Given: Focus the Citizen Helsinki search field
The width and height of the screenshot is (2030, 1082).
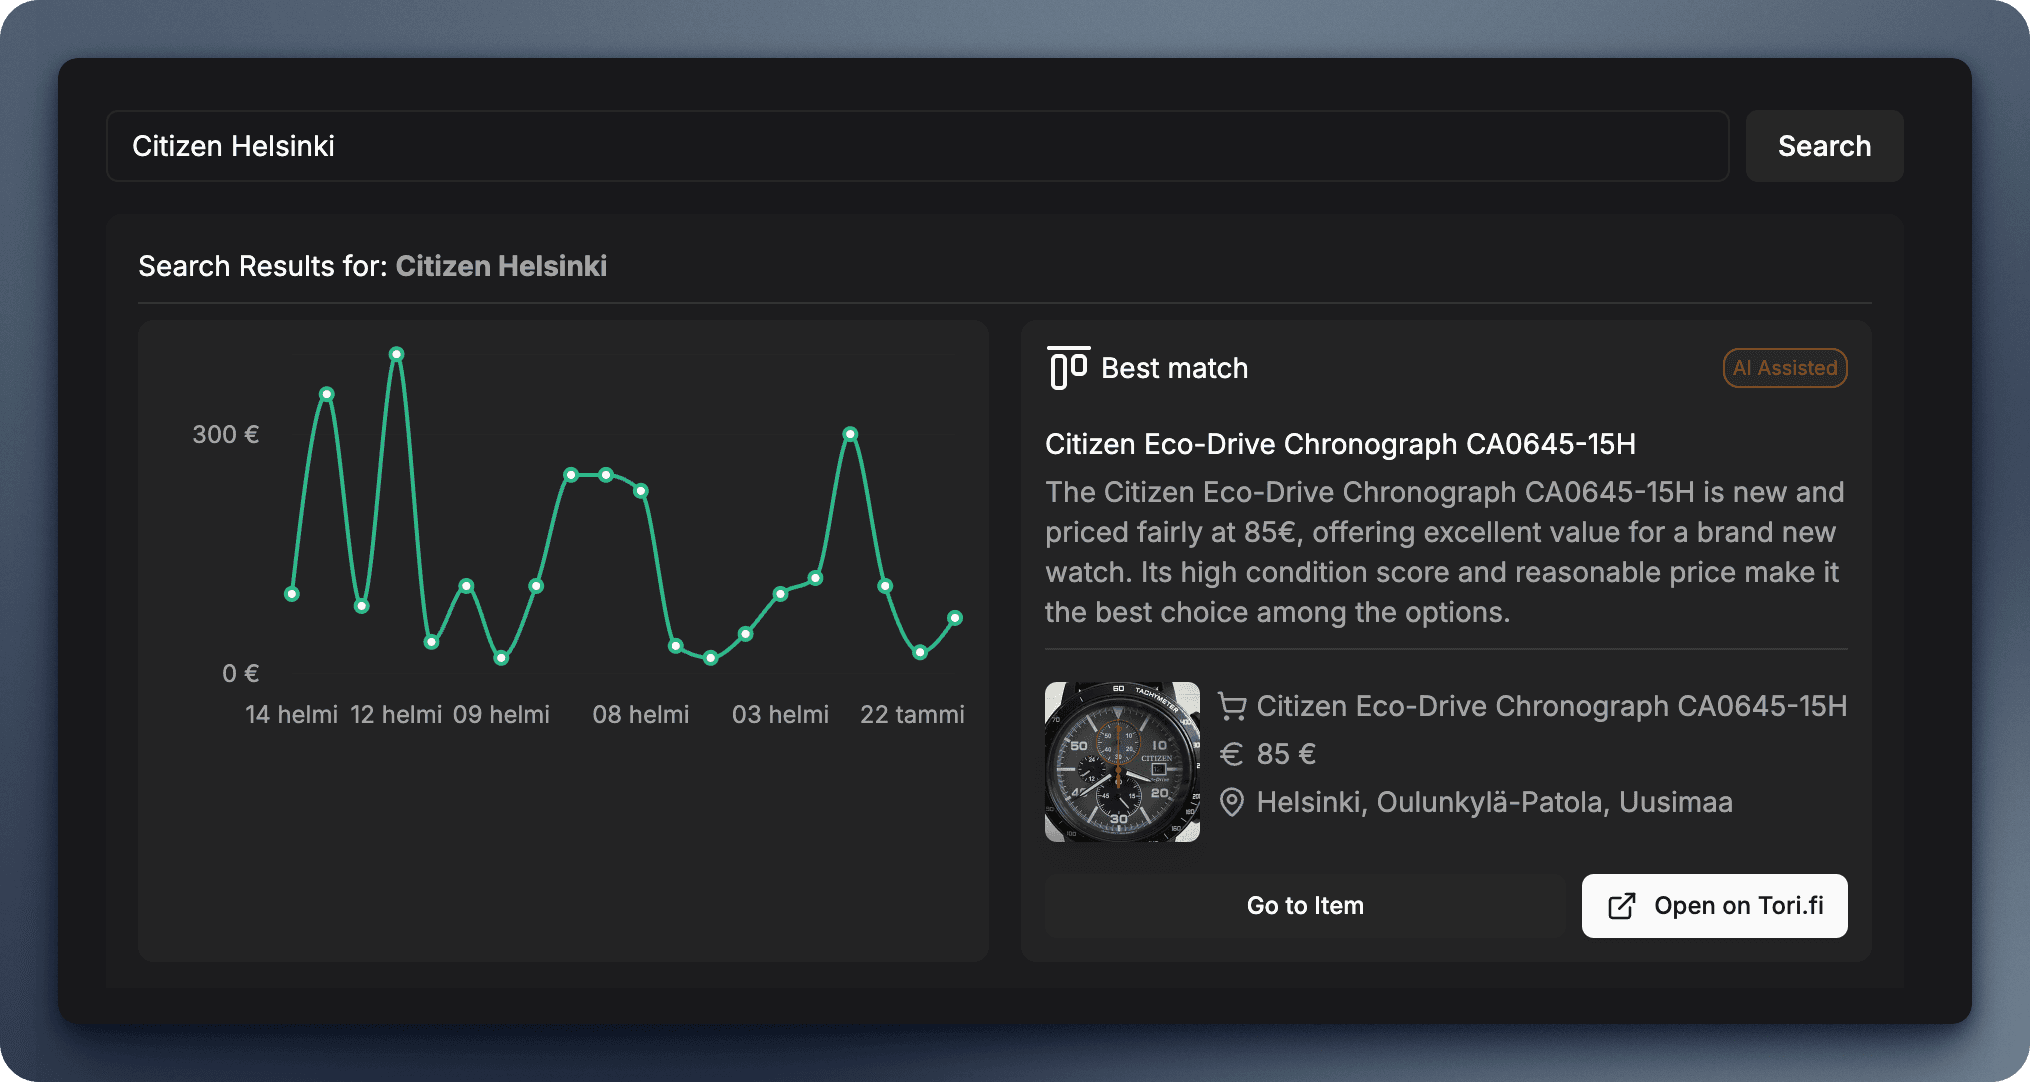Looking at the screenshot, I should click(916, 146).
